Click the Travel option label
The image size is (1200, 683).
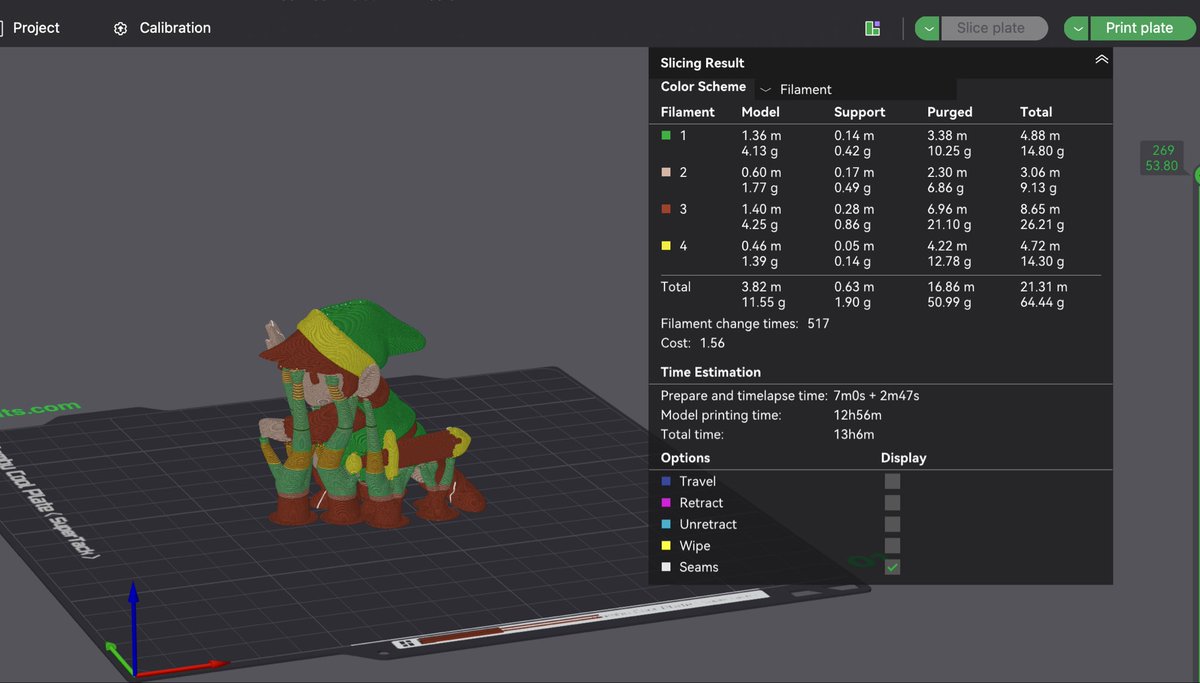point(697,481)
